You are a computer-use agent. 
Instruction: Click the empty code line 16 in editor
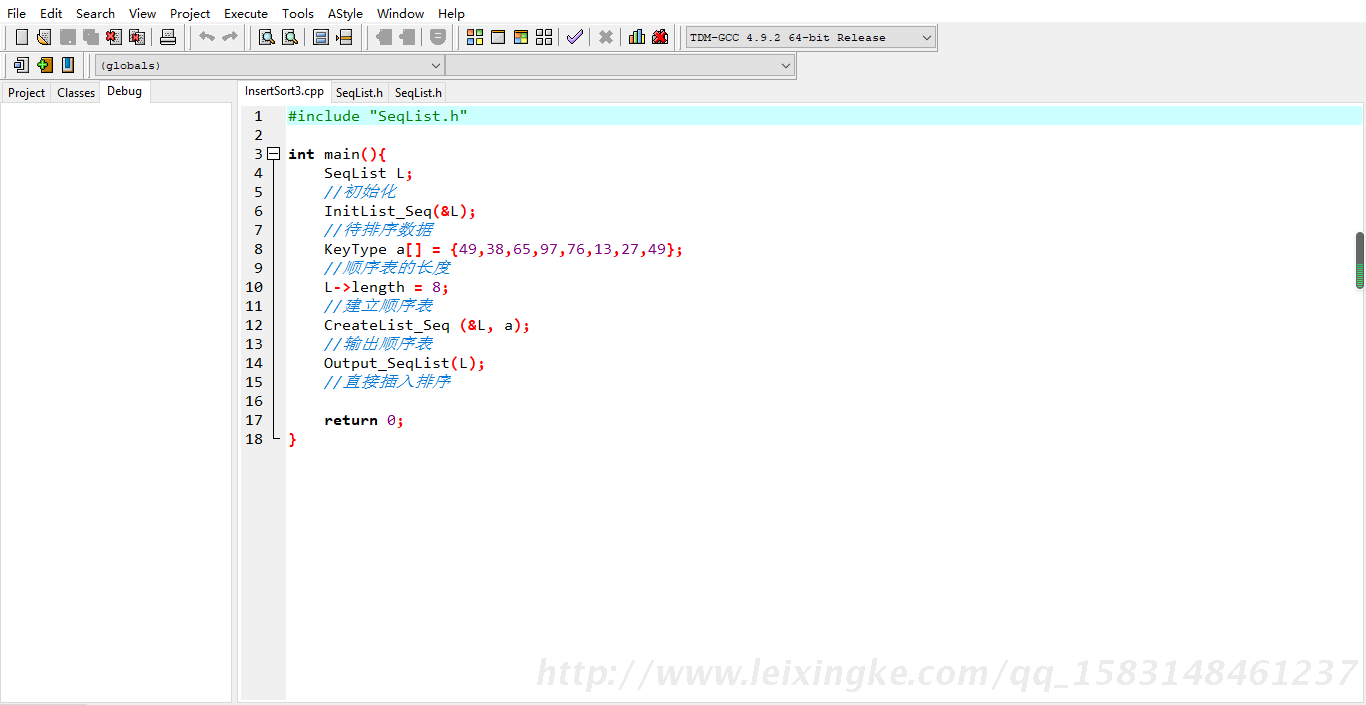(600, 401)
